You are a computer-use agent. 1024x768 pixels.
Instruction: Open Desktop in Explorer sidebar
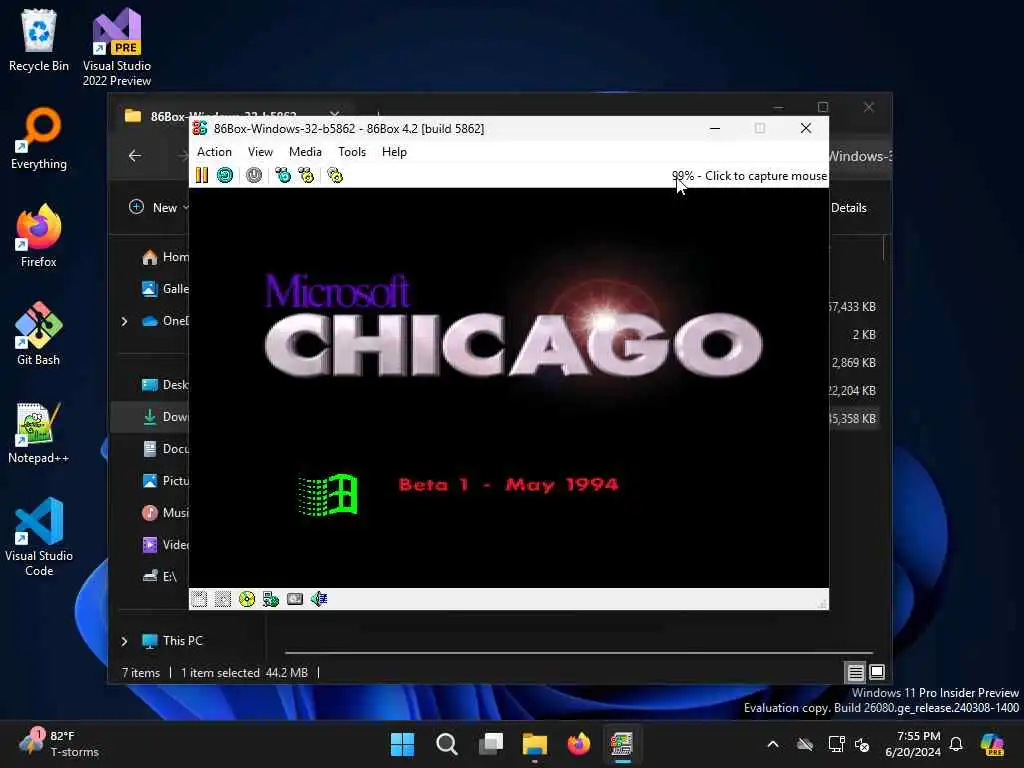[165, 385]
